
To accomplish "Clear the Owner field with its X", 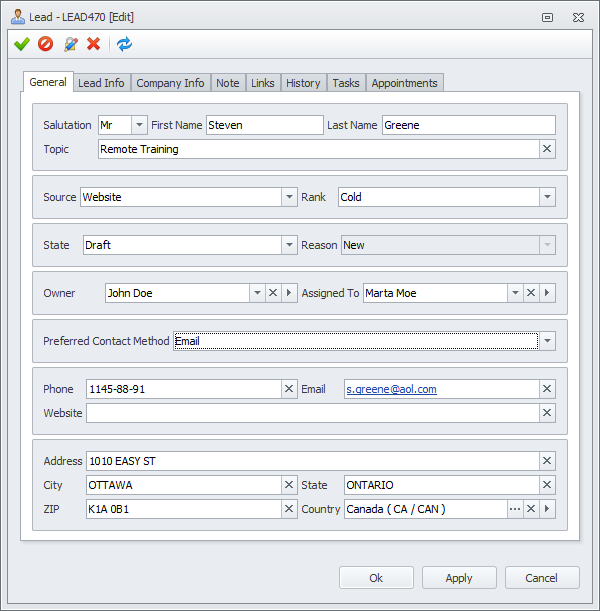I will click(x=273, y=293).
